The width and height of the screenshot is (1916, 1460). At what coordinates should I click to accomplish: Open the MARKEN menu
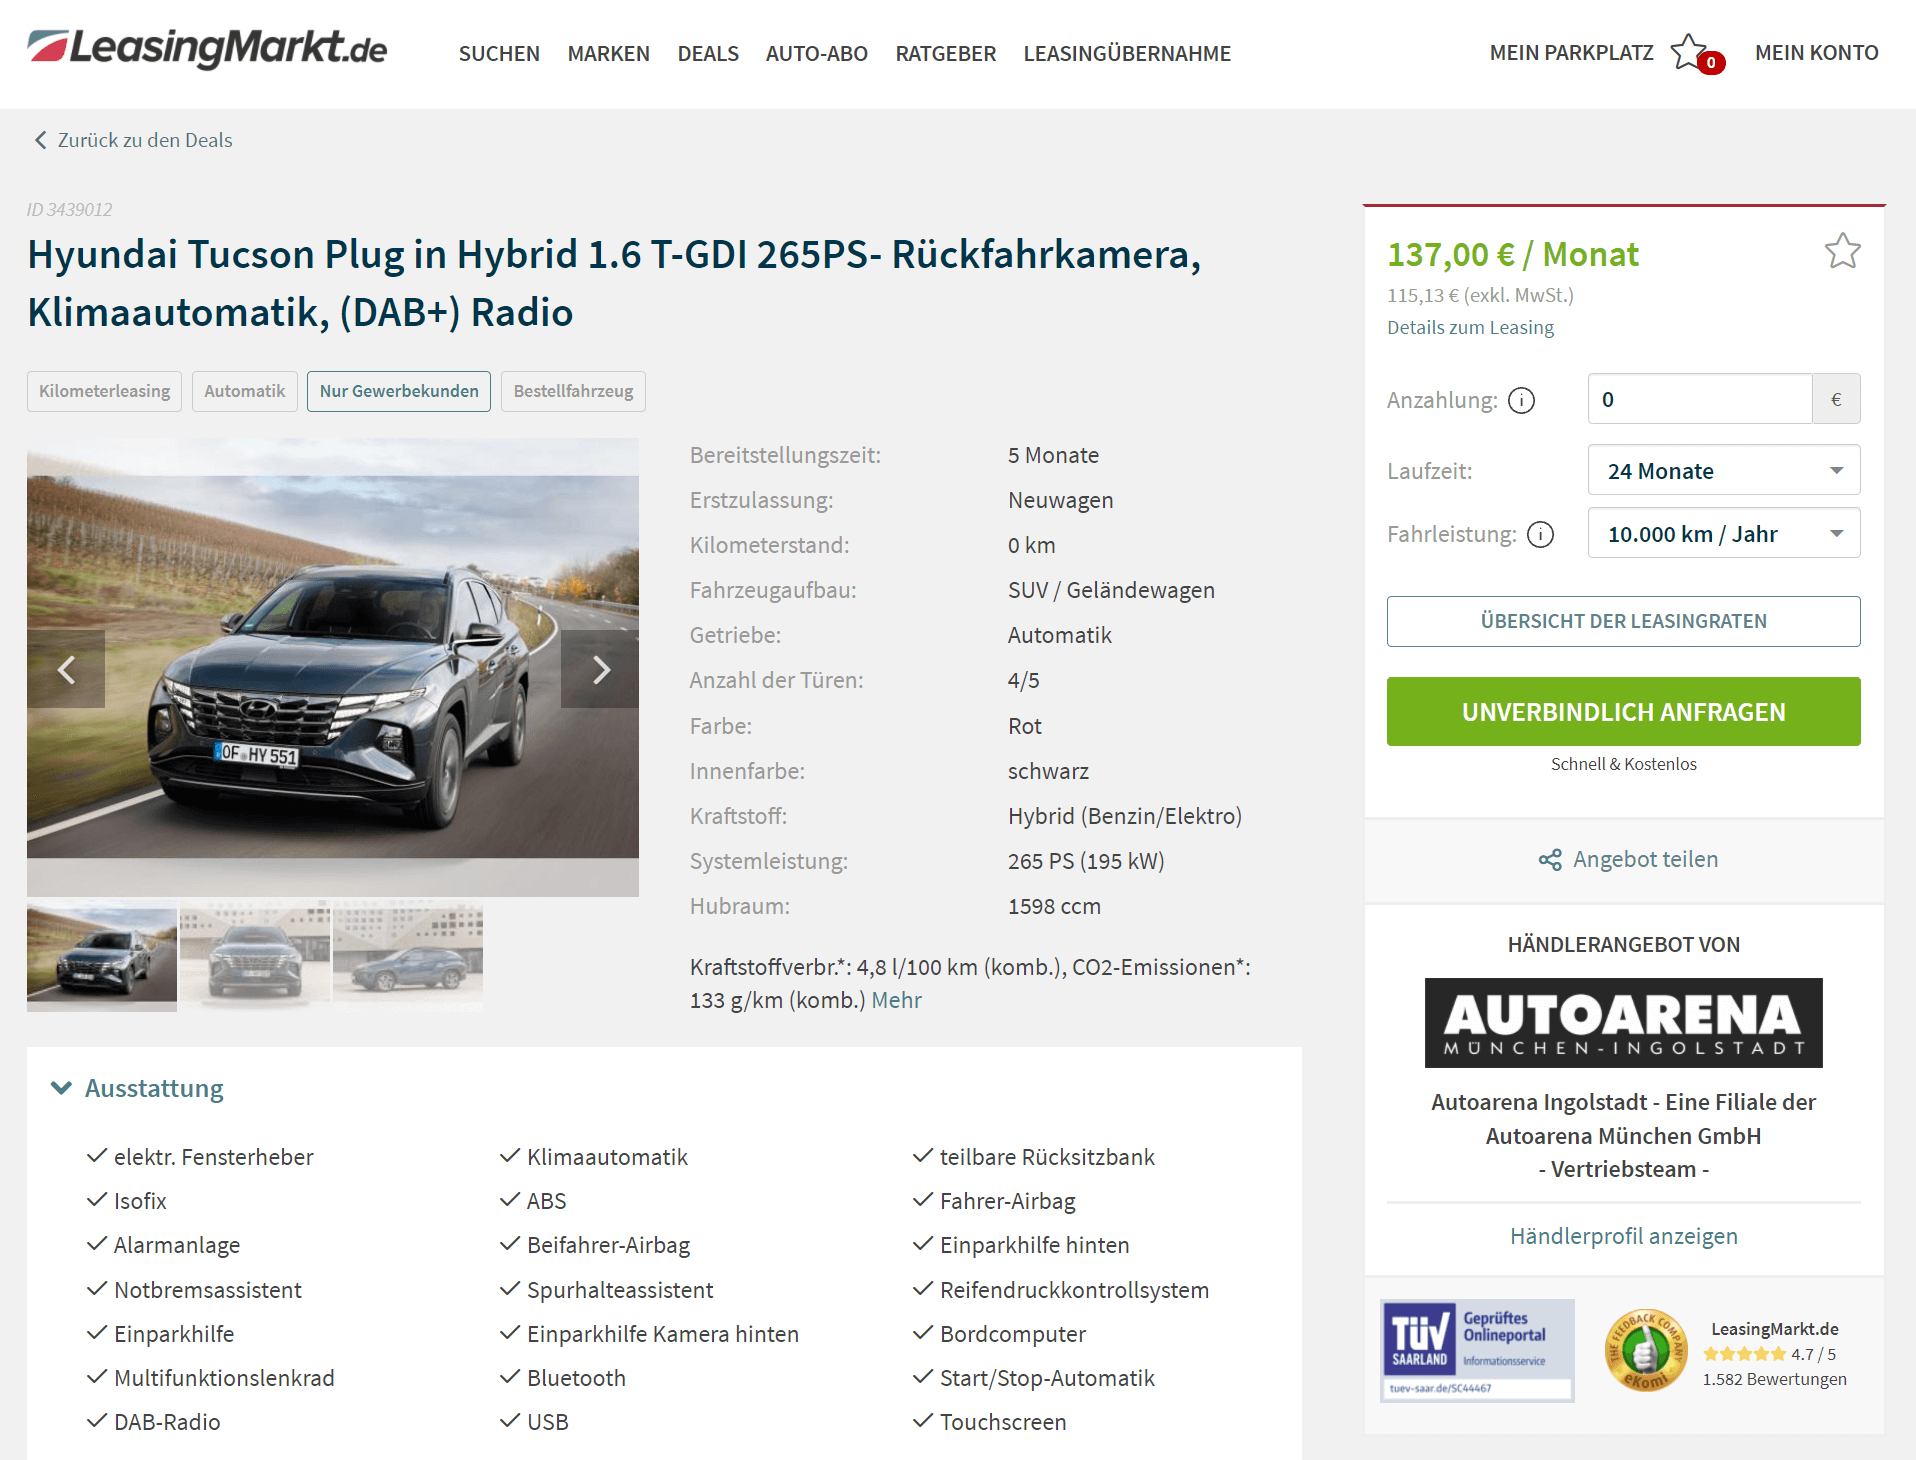coord(608,53)
